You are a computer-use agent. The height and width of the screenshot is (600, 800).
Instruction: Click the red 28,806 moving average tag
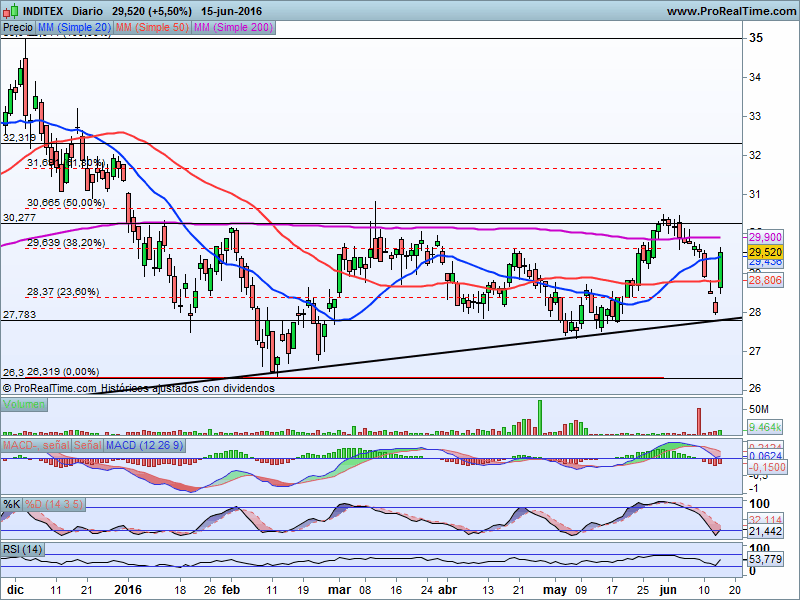(x=765, y=280)
